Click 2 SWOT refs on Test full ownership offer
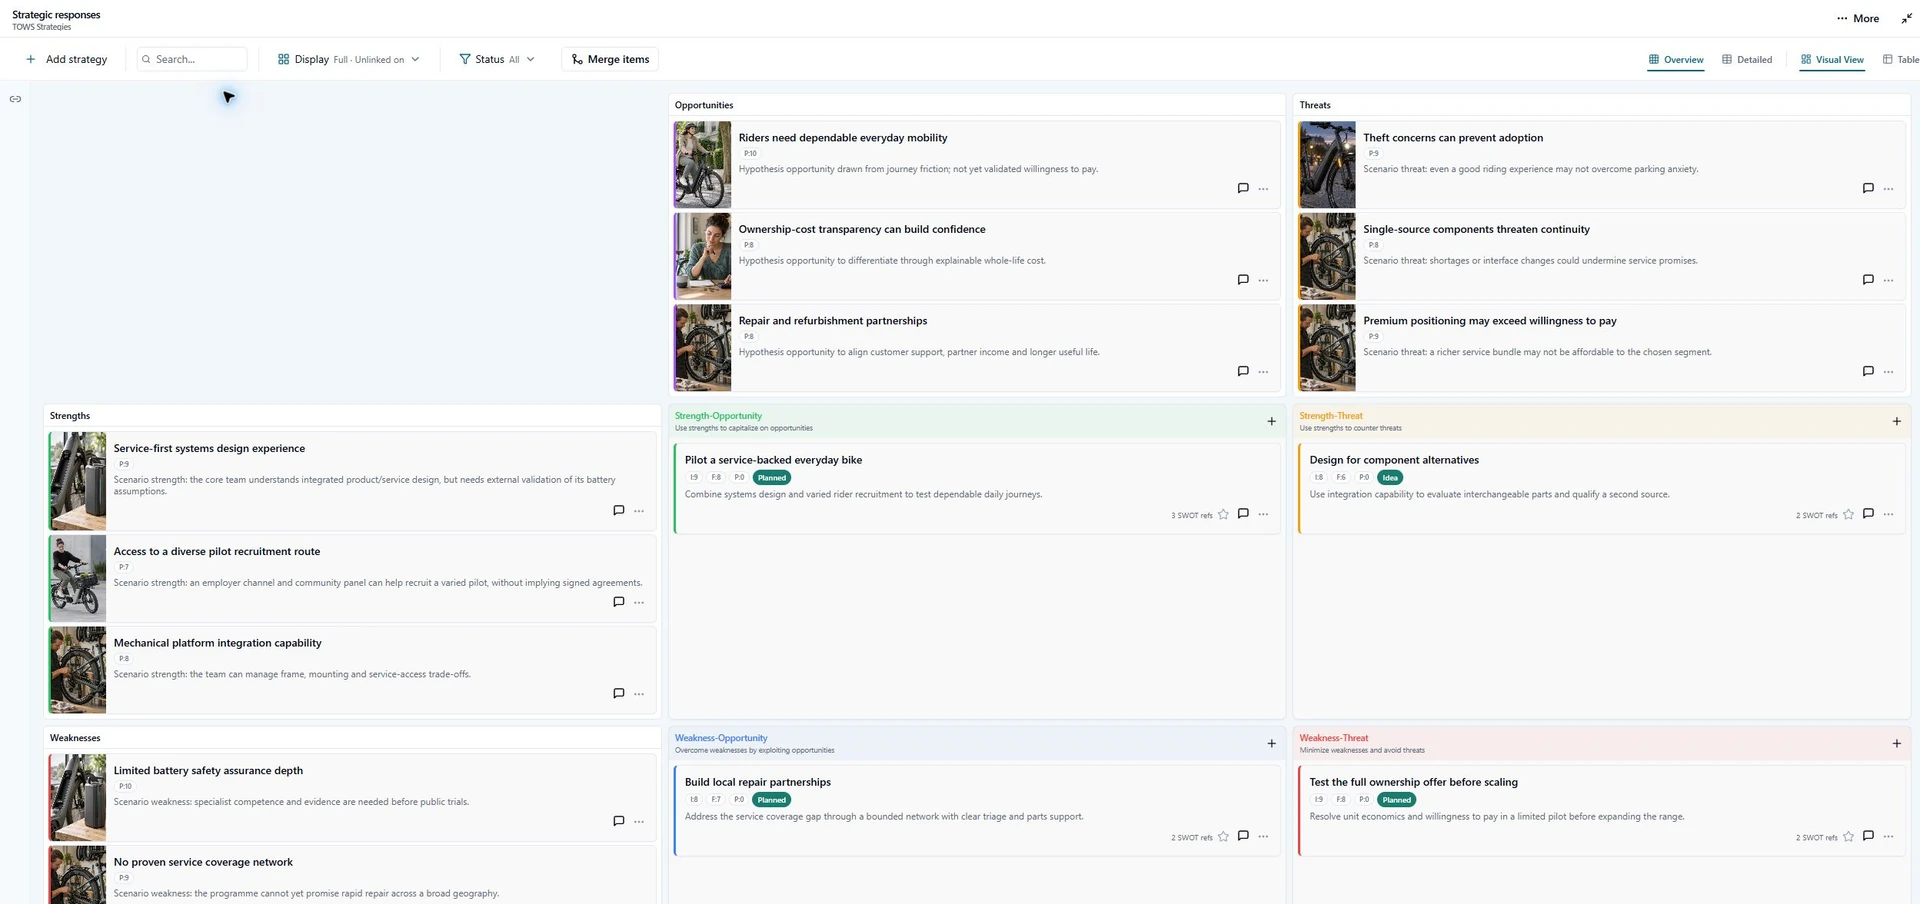The width and height of the screenshot is (1920, 904). tap(1816, 837)
